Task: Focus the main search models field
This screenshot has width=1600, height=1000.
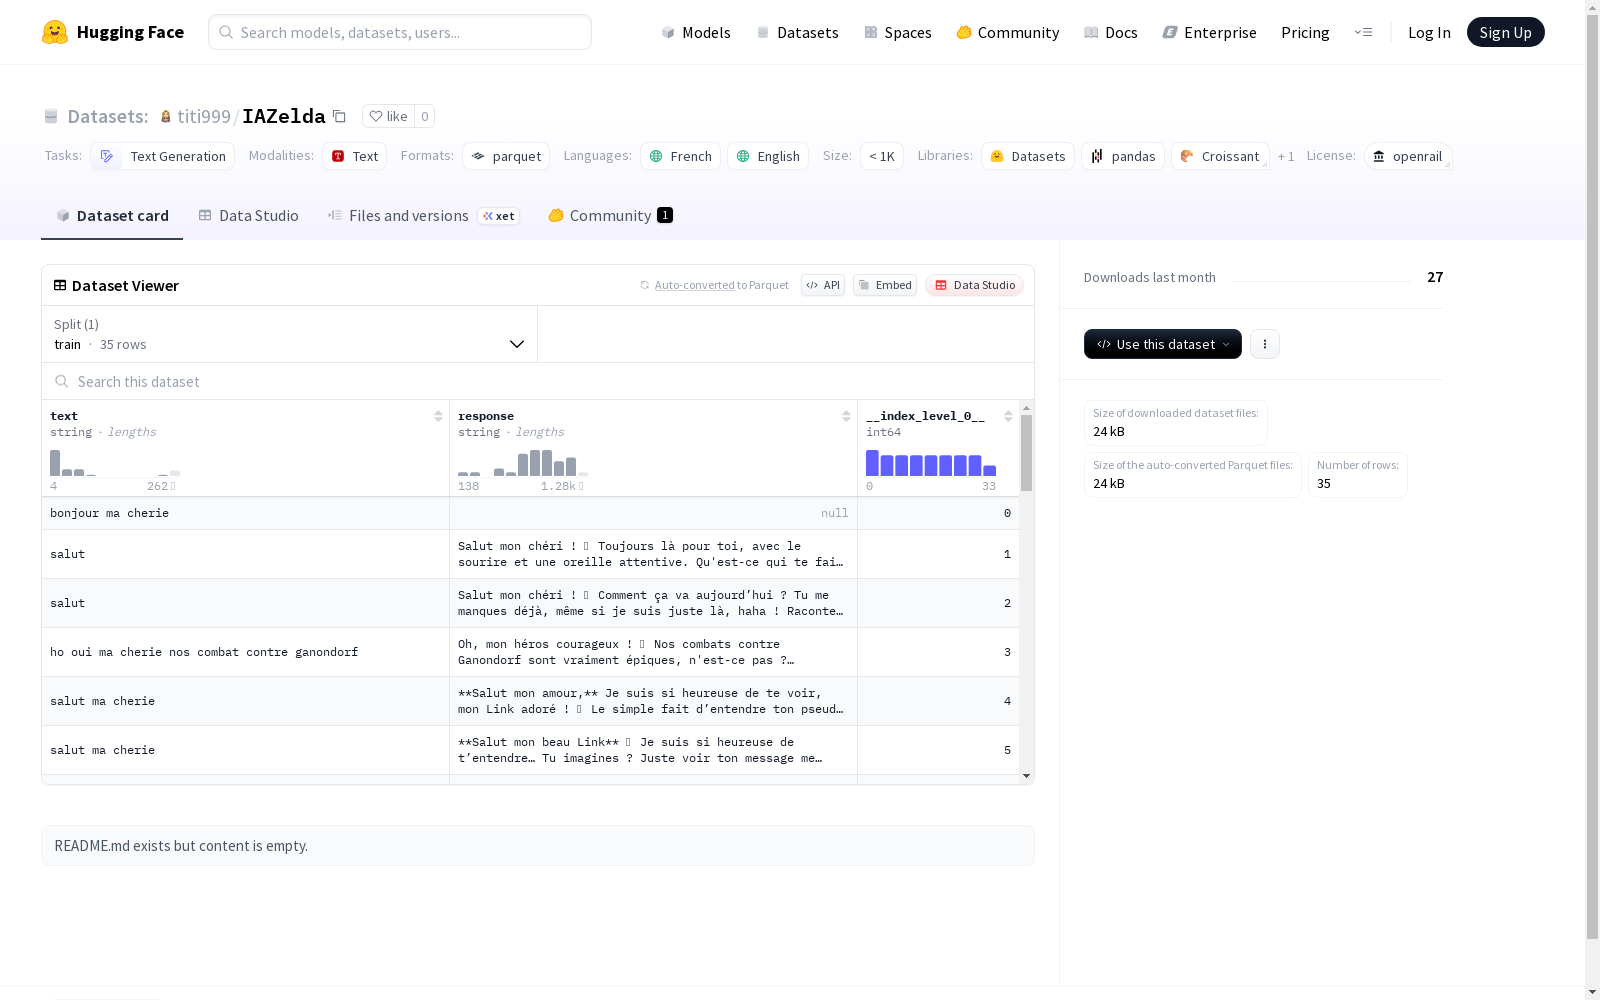Action: tap(400, 32)
